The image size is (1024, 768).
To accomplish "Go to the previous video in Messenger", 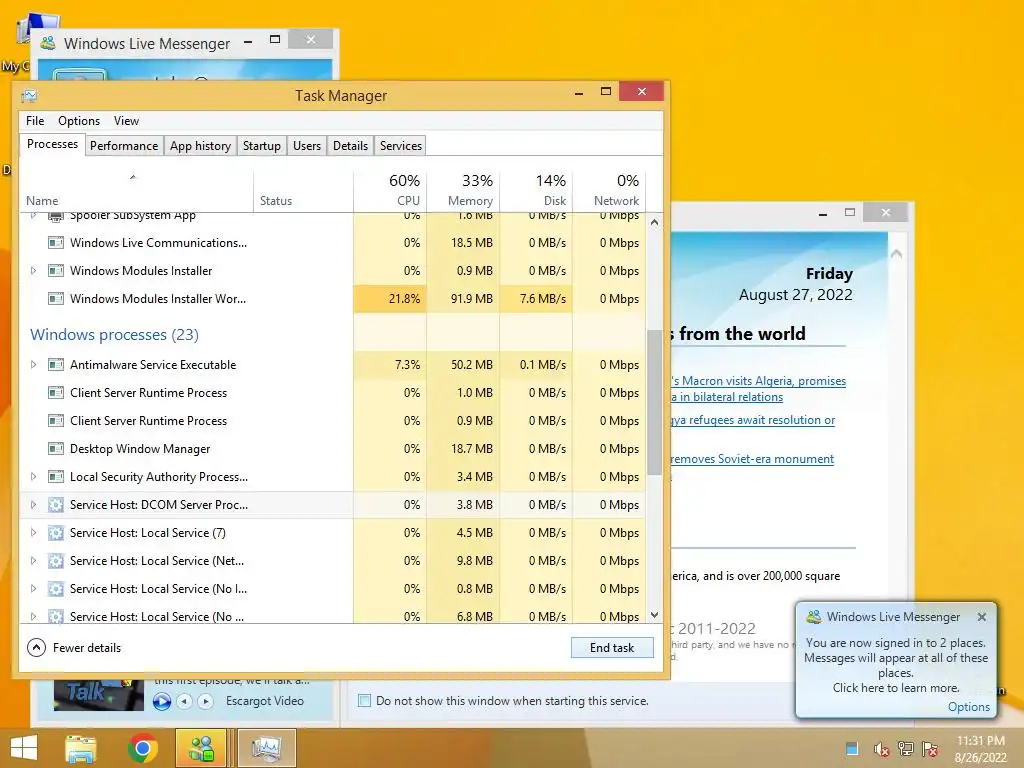I will (185, 701).
